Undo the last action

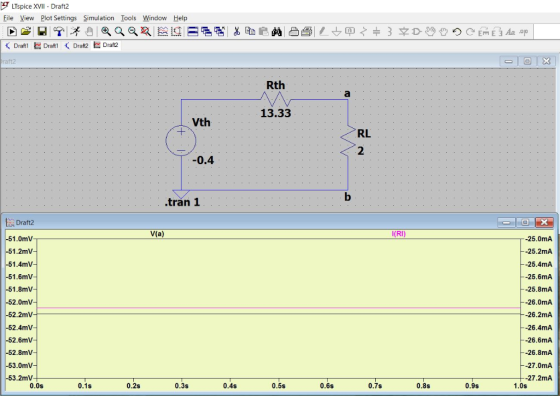457,32
